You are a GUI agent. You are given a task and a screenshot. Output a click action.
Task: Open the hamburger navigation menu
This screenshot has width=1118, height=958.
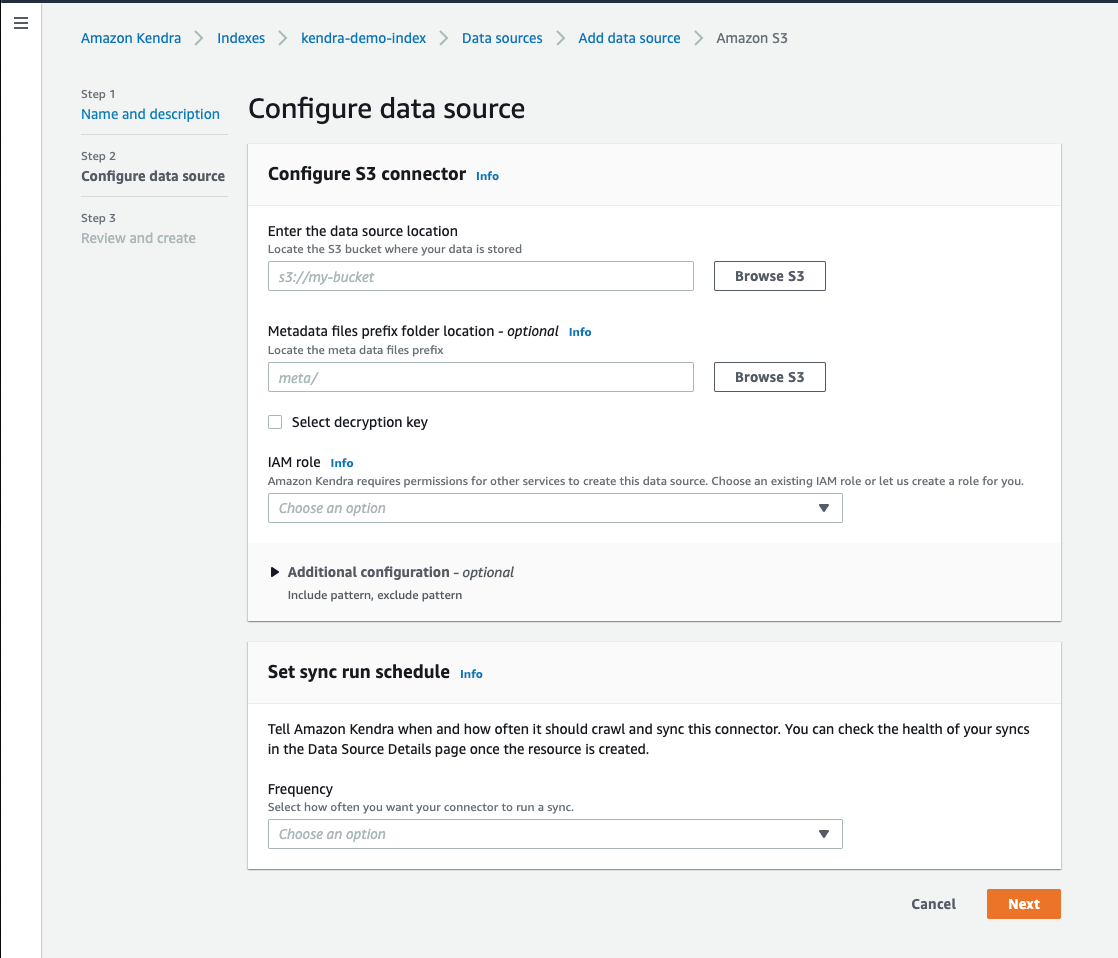(21, 24)
